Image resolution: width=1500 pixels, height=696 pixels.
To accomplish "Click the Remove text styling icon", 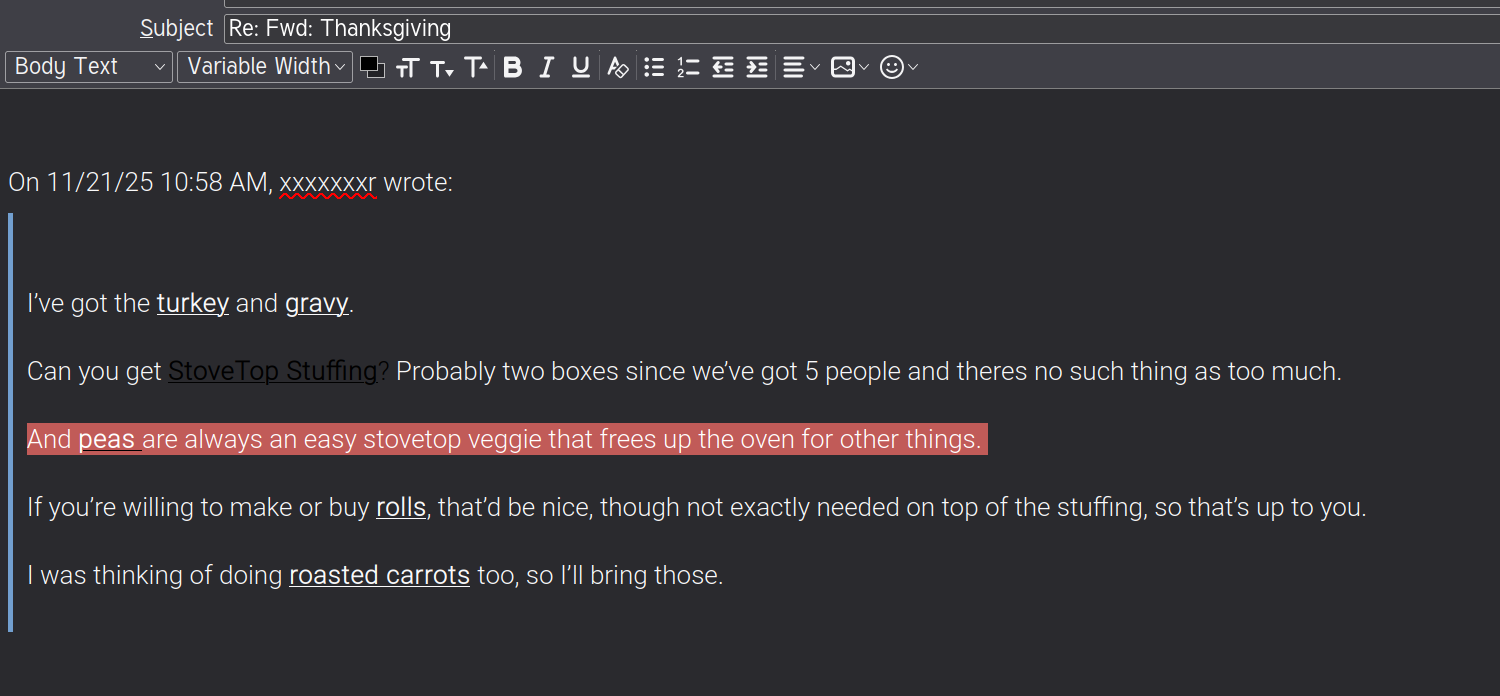I will click(618, 67).
